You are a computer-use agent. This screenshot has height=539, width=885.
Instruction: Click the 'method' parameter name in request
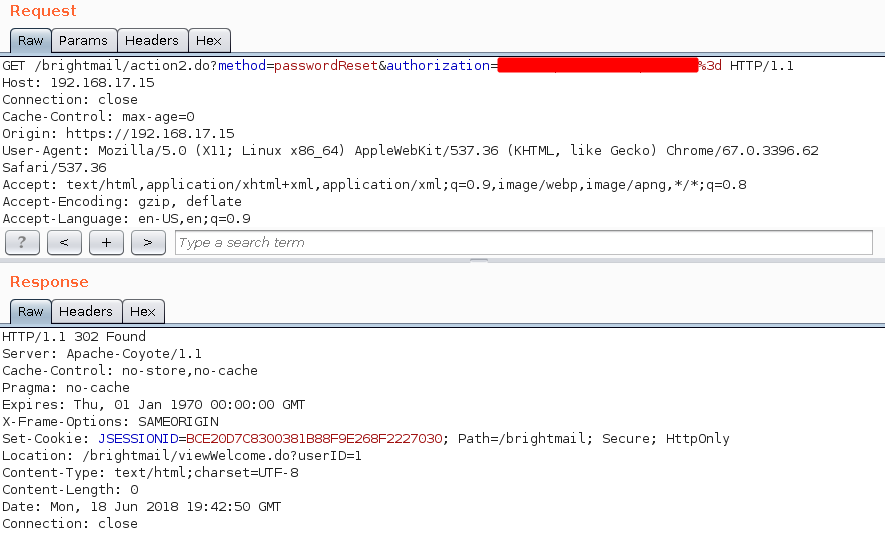(242, 65)
